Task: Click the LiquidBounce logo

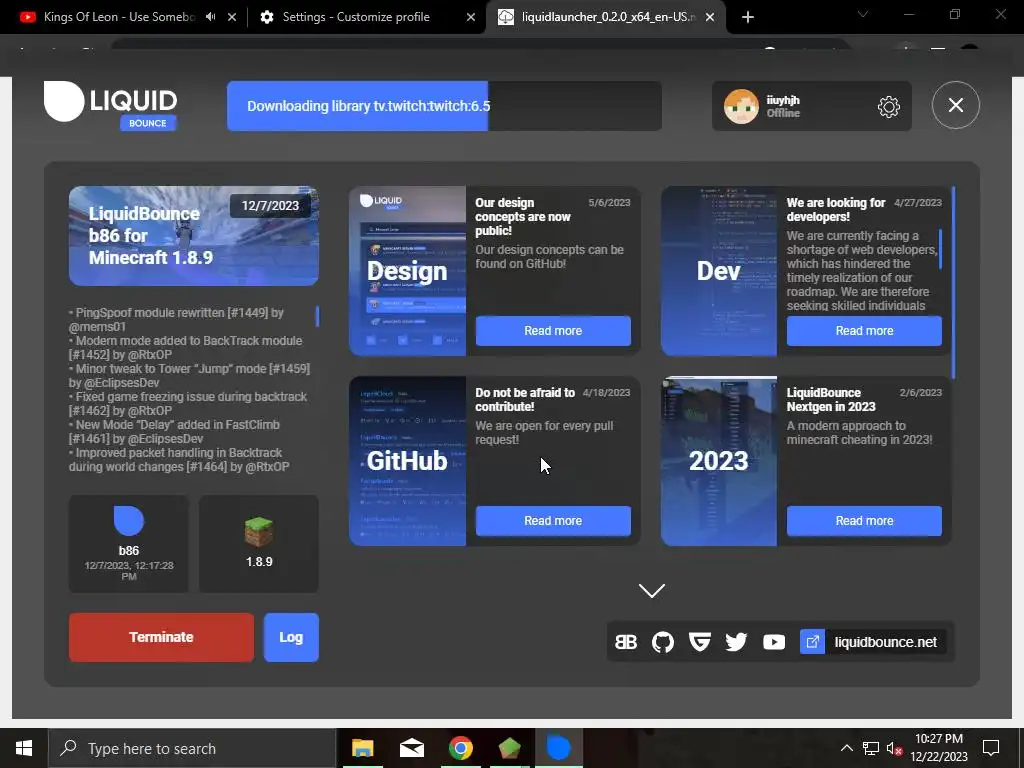Action: click(110, 105)
